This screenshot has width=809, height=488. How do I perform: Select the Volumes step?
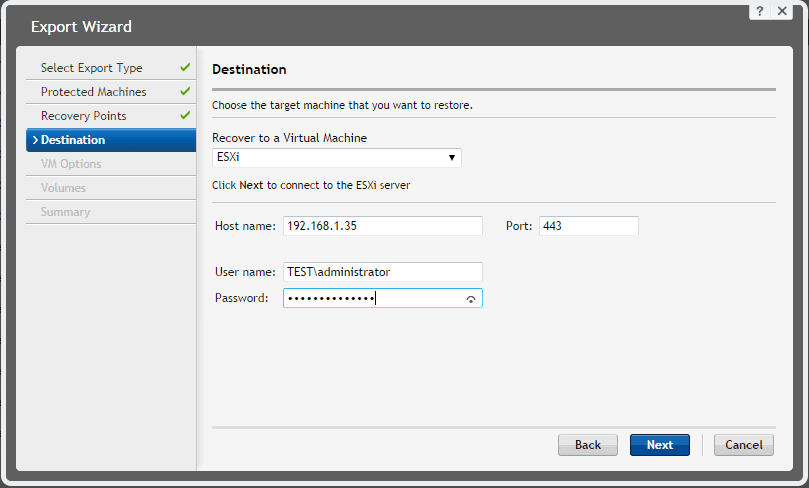(111, 188)
